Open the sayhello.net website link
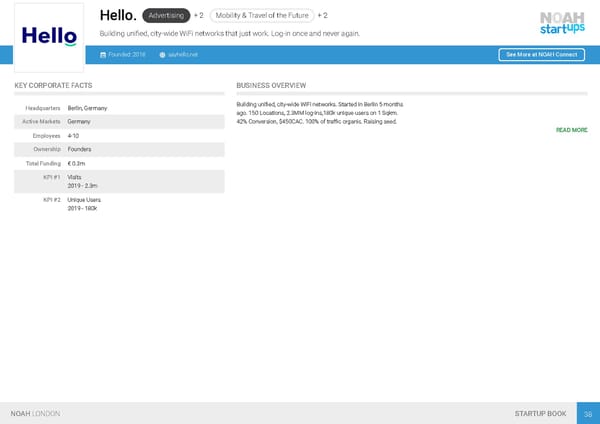The width and height of the screenshot is (600, 424). point(183,54)
